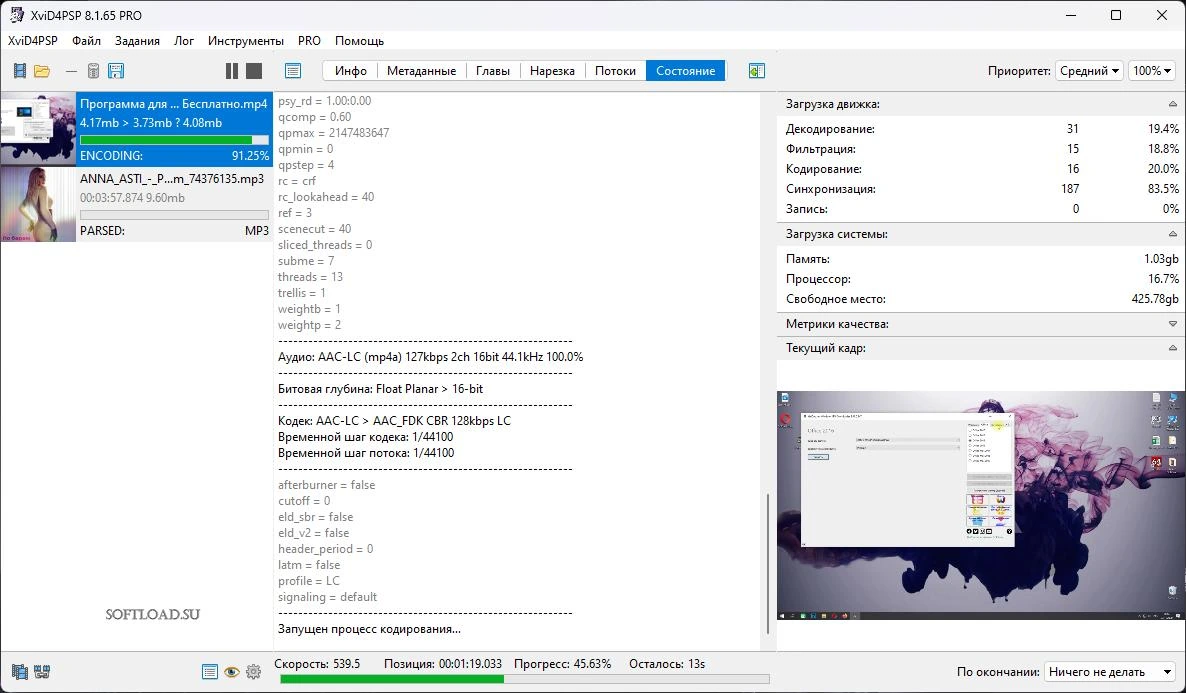This screenshot has width=1186, height=693.
Task: Click the Свободное место 425.78gb row
Action: (x=981, y=299)
